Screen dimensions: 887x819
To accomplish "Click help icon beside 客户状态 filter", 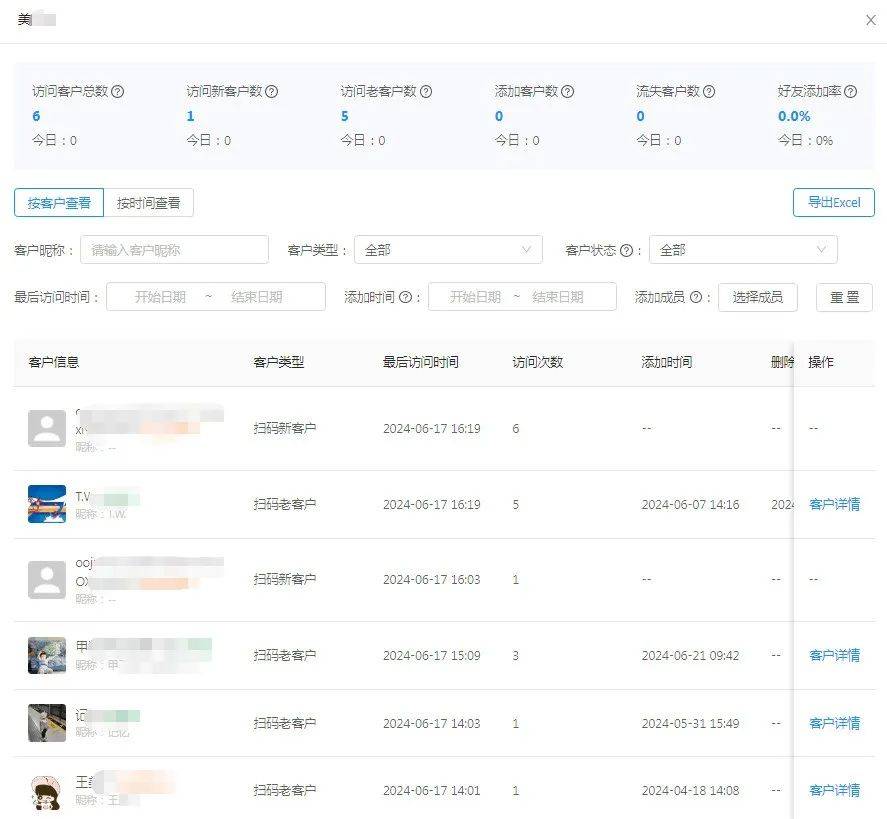I will point(626,250).
